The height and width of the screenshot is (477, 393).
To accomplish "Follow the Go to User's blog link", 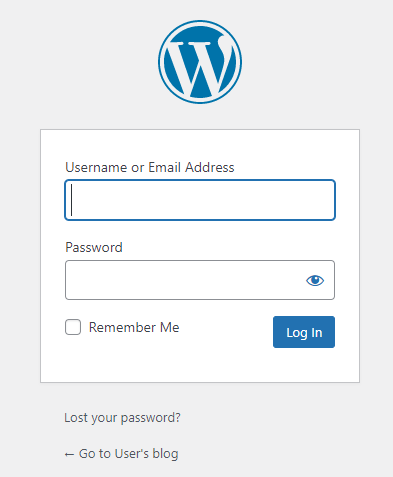I will 121,454.
